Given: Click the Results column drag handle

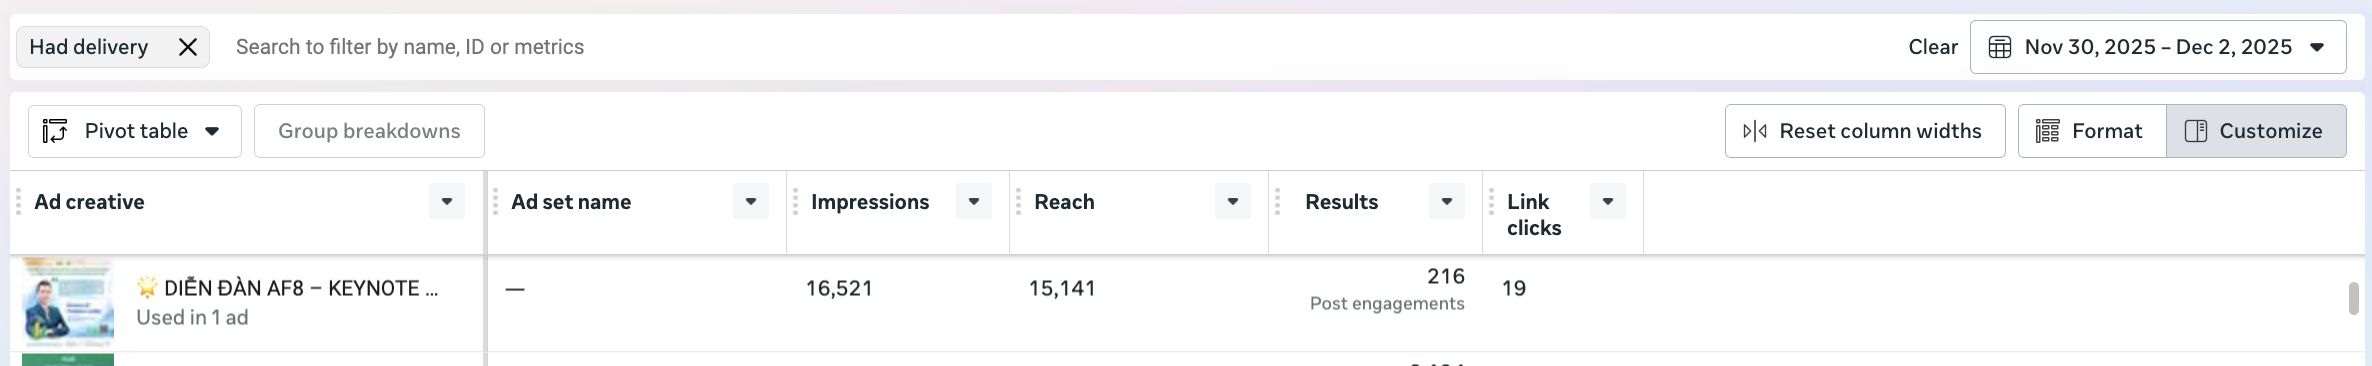Looking at the screenshot, I should pyautogui.click(x=1277, y=202).
